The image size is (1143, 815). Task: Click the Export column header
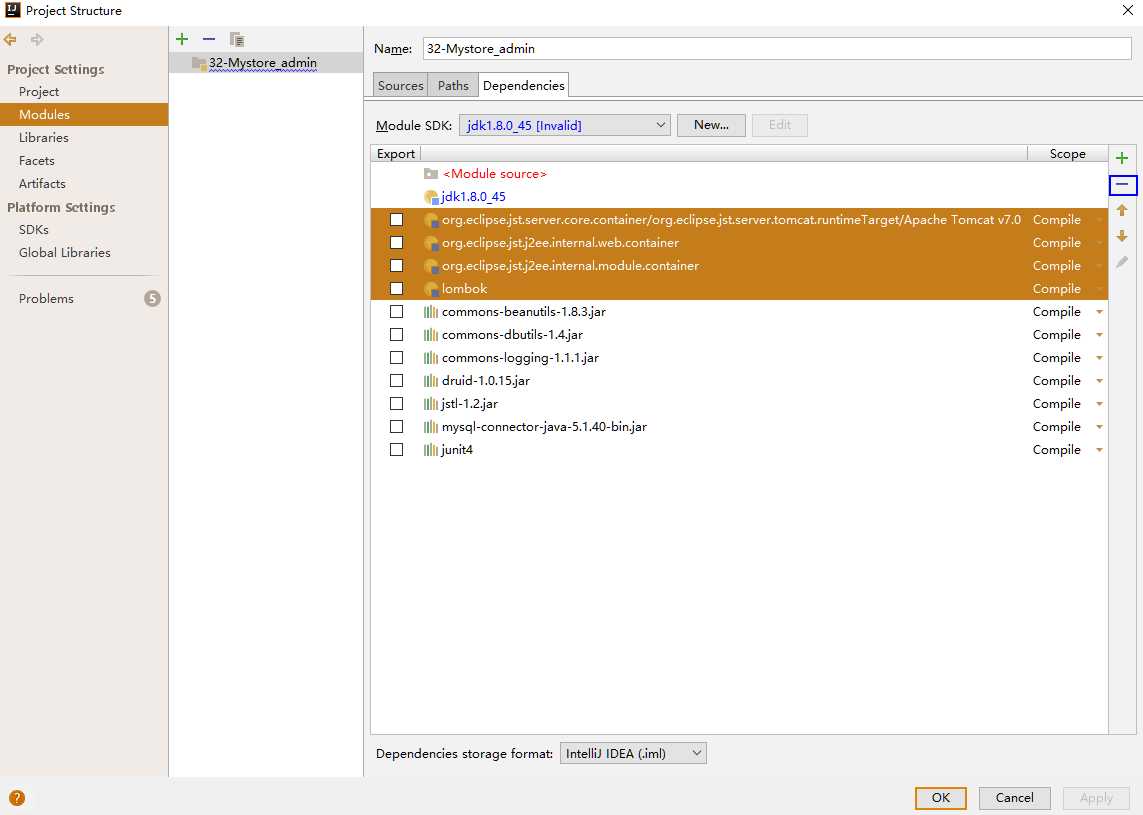pos(396,154)
